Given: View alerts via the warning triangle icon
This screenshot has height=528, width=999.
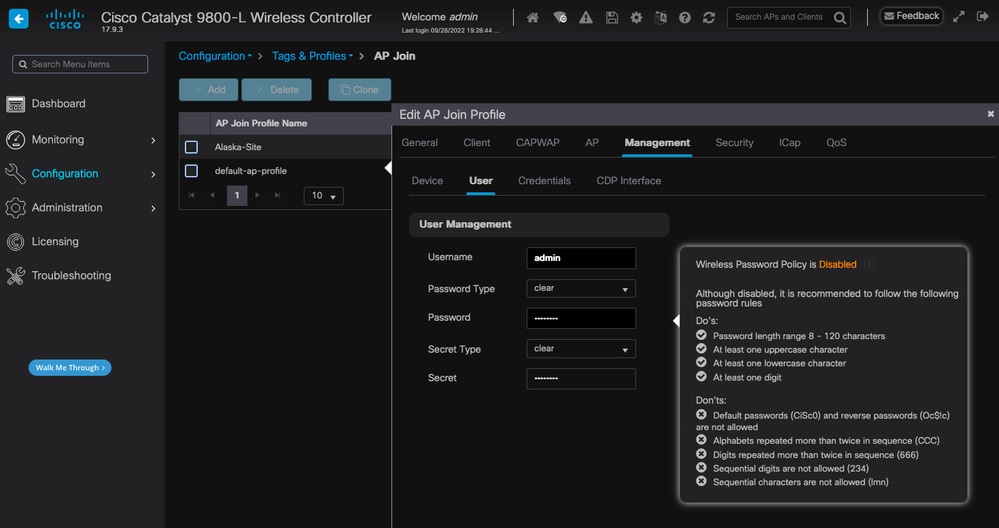Looking at the screenshot, I should [x=586, y=18].
